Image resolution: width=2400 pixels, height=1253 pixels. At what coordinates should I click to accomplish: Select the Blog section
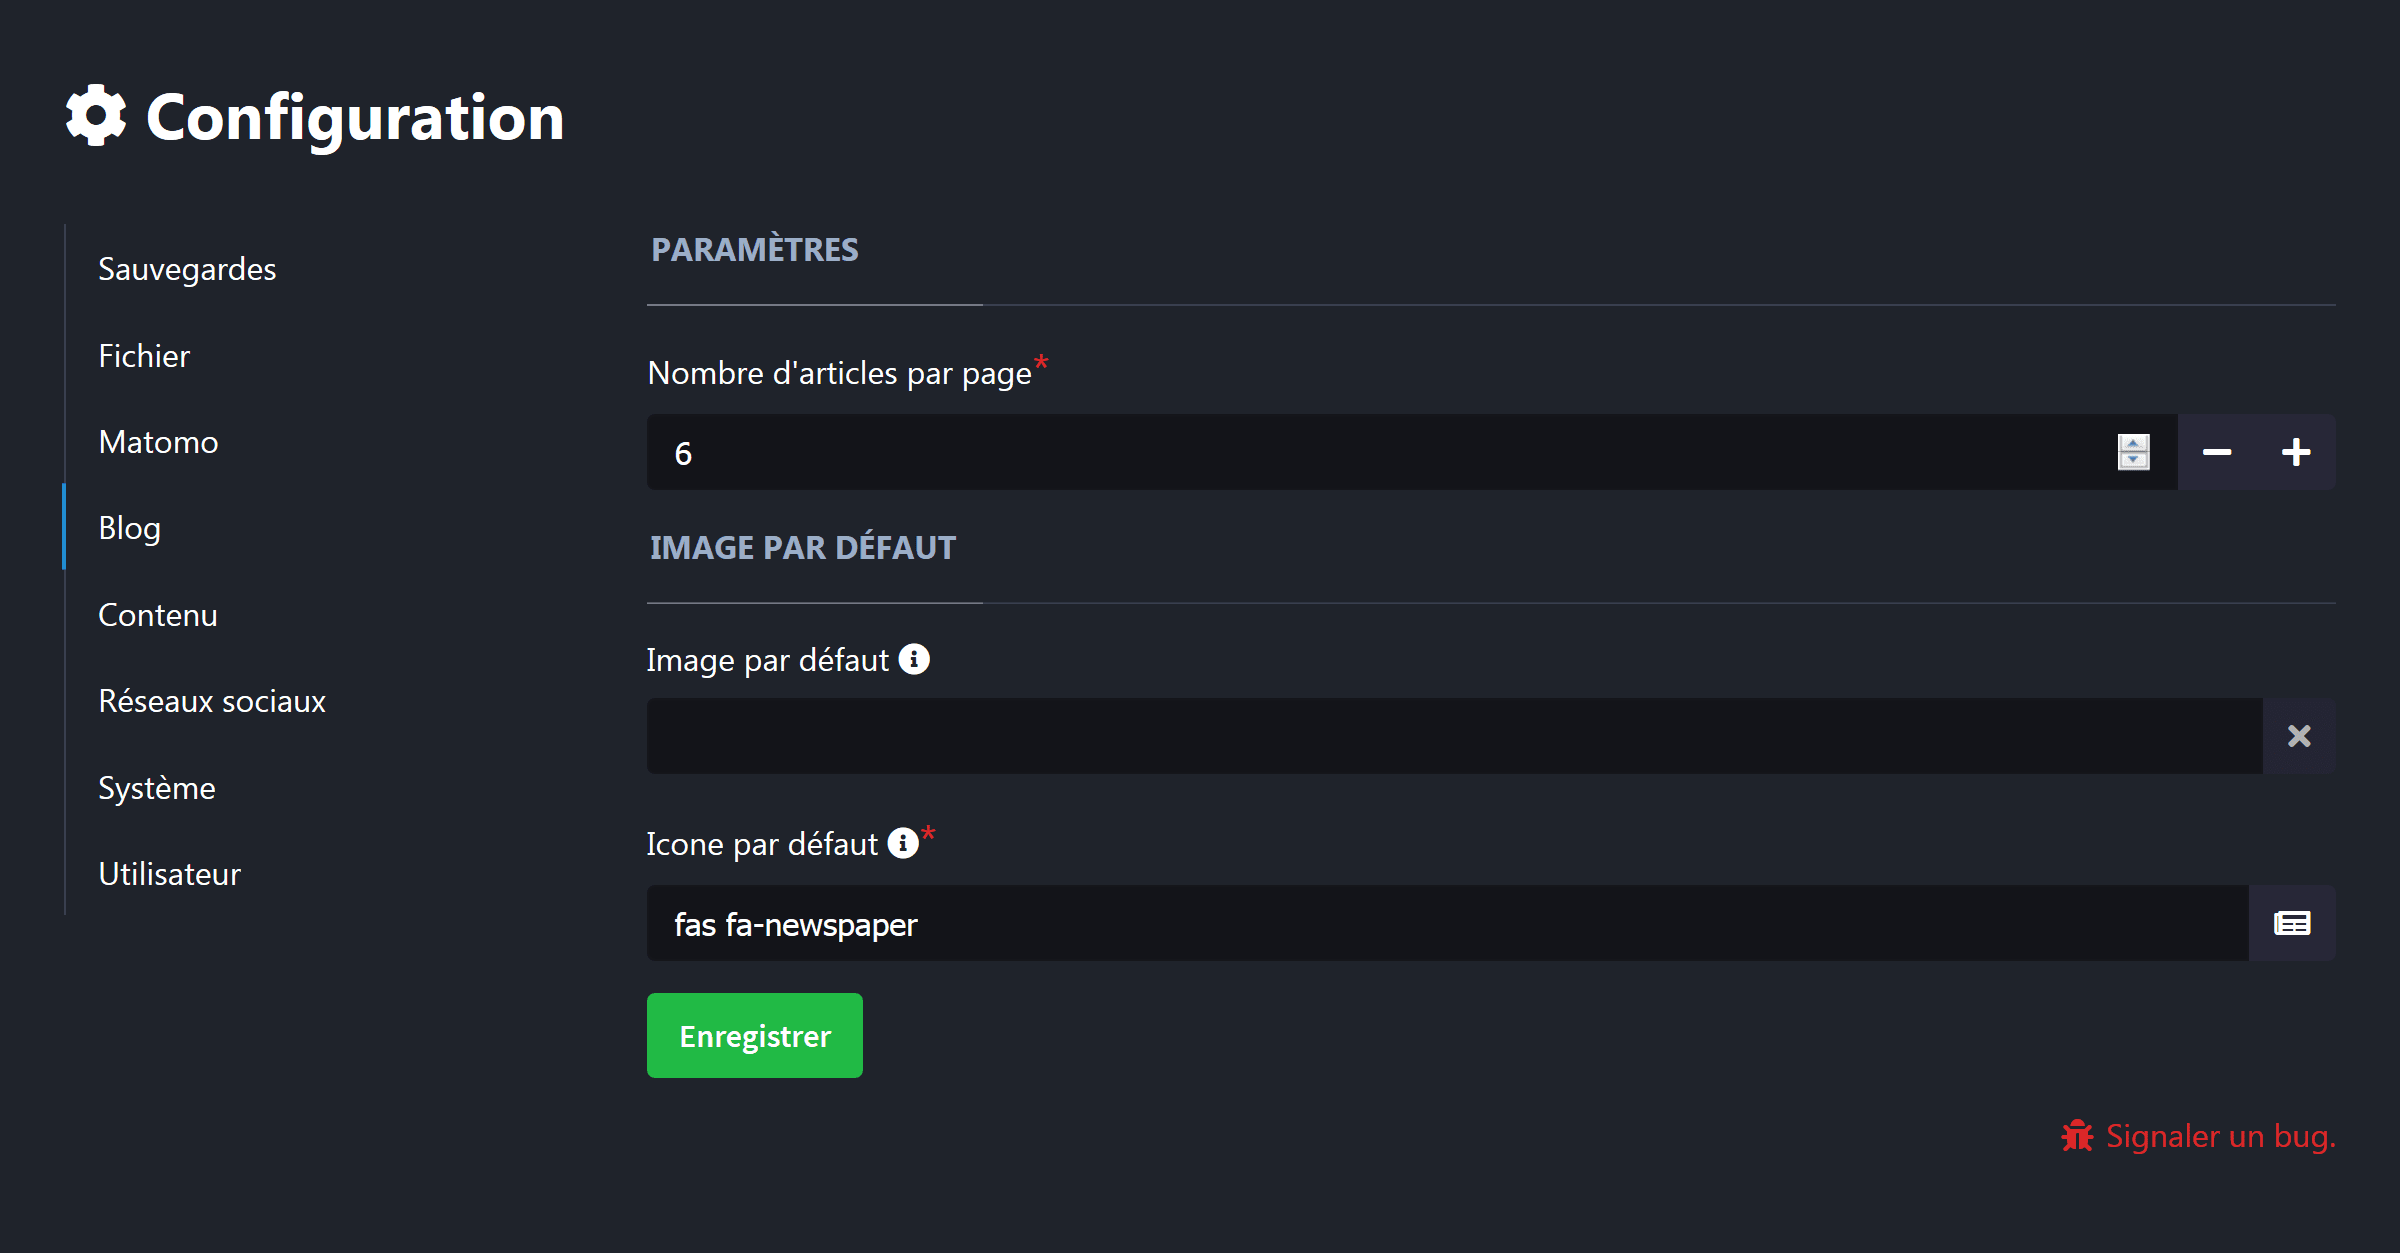coord(129,527)
